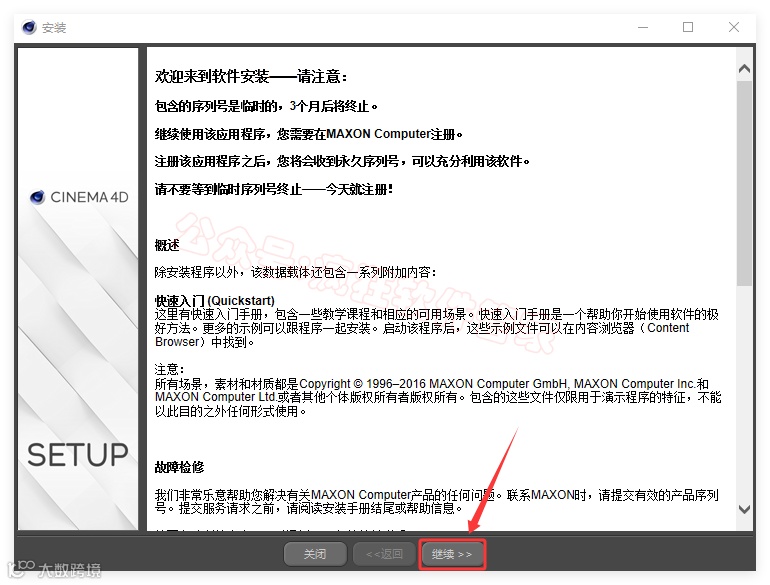The image size is (770, 585).
Task: Click the line 除安装程序以外,该数据载体还包含一系列附加内容:
Action: point(295,272)
